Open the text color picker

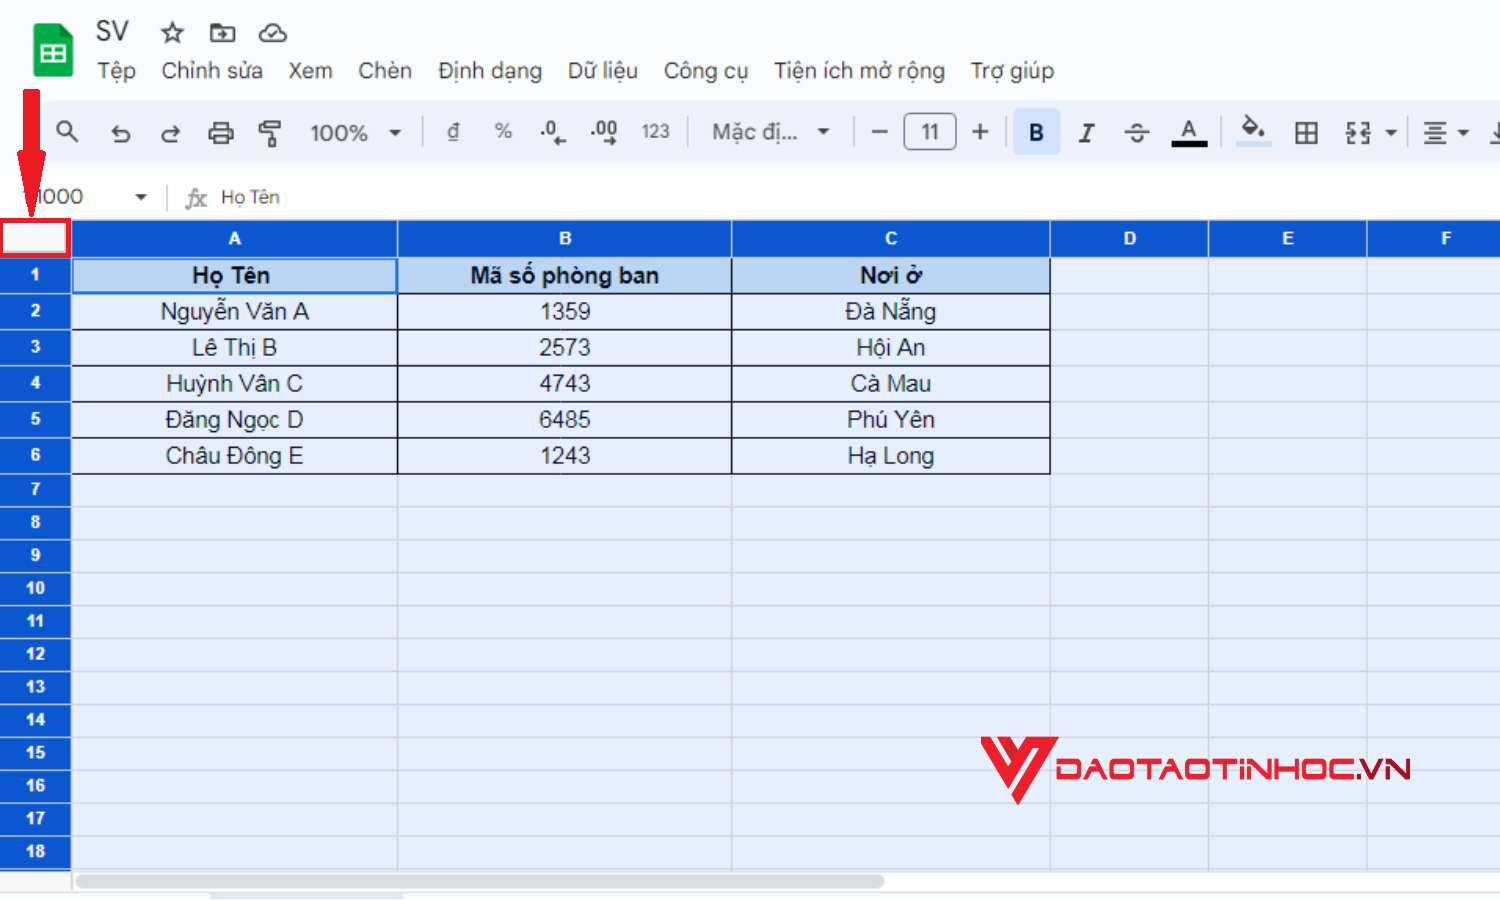tap(1189, 131)
